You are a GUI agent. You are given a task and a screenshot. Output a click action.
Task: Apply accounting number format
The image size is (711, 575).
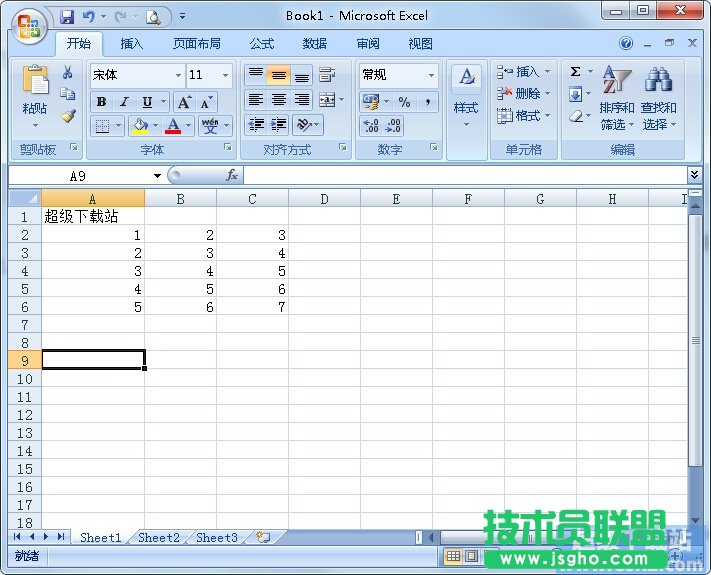click(371, 102)
